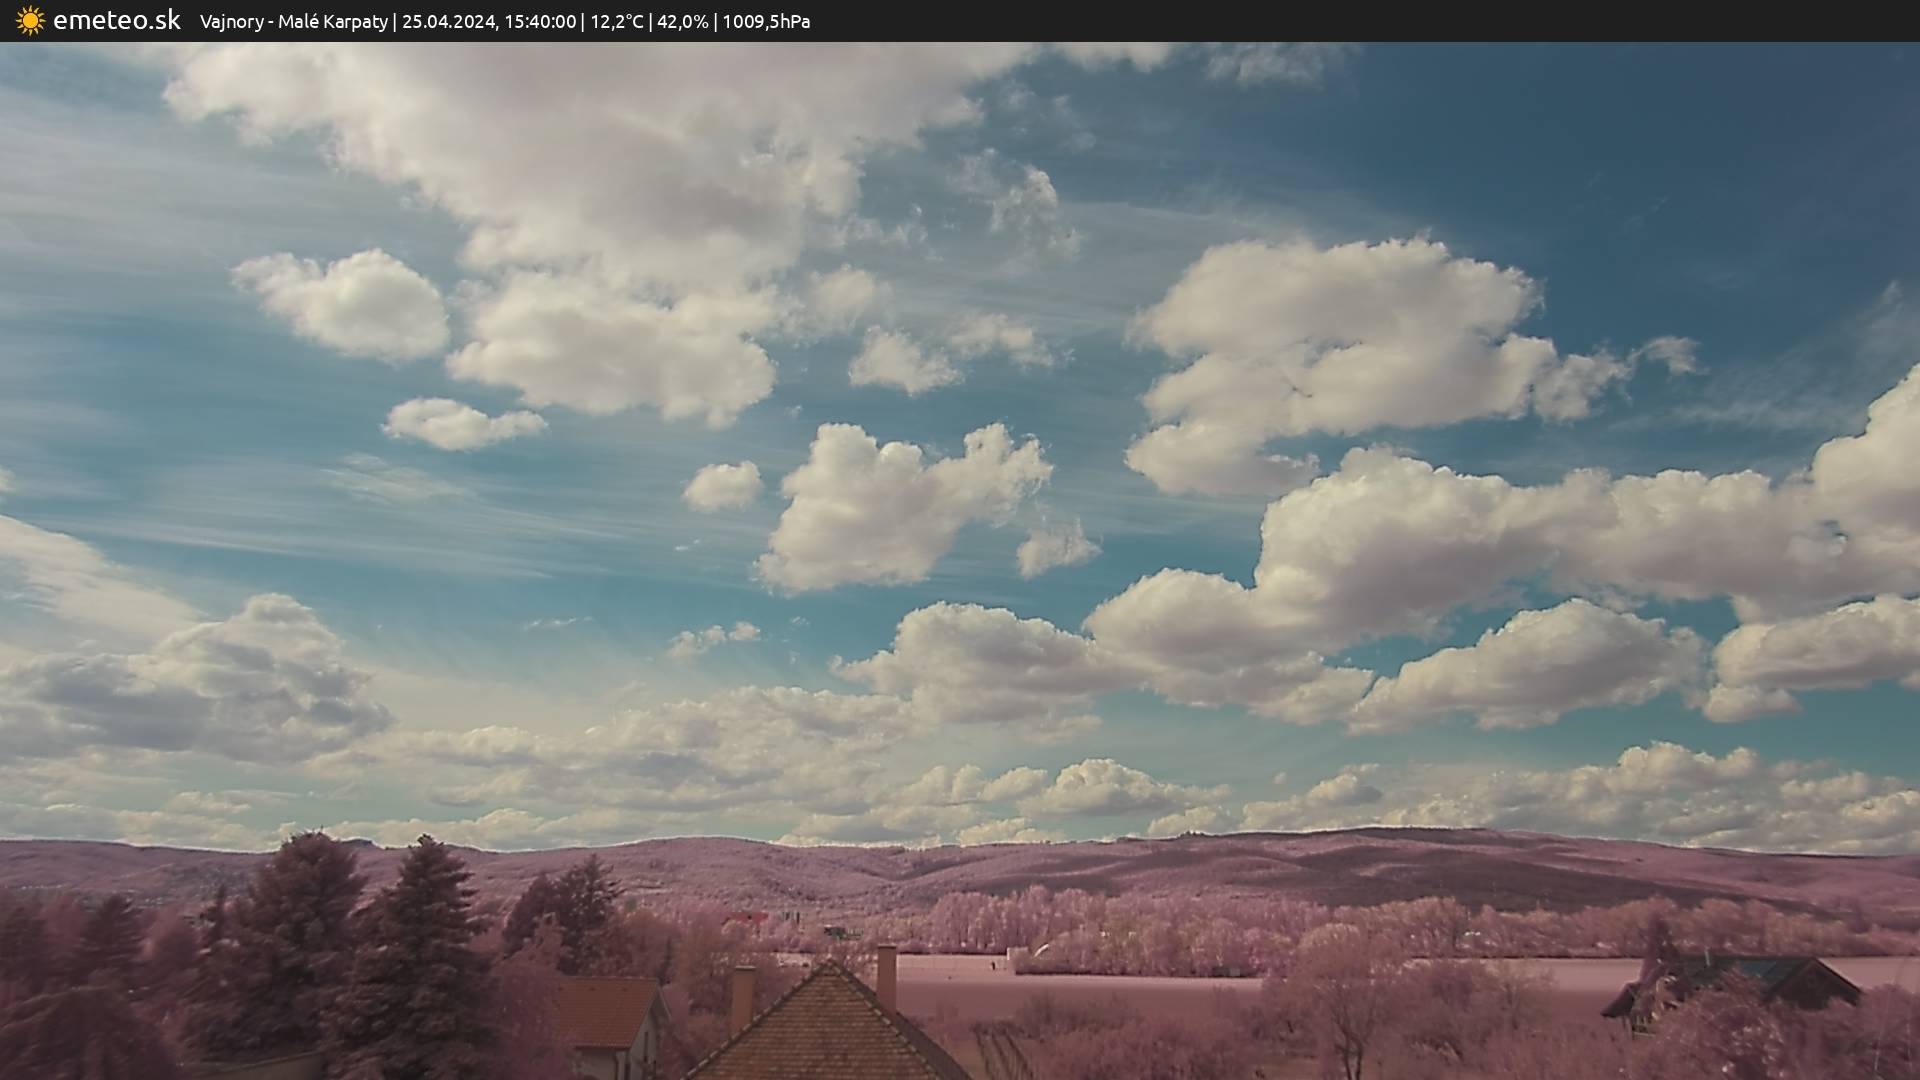Click the small heart-shaped cloud upper left
1920x1080 pixels.
pyautogui.click(x=345, y=303)
